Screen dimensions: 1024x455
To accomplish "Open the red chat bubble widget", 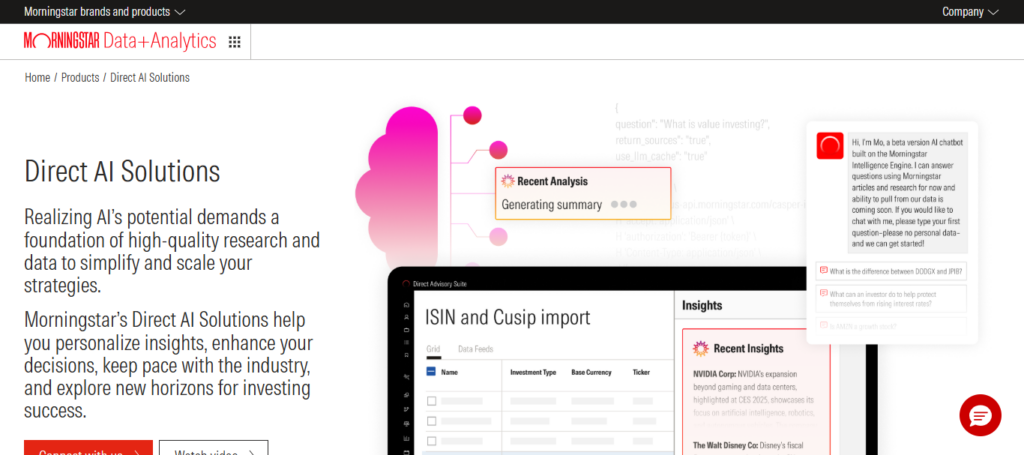I will pos(980,415).
